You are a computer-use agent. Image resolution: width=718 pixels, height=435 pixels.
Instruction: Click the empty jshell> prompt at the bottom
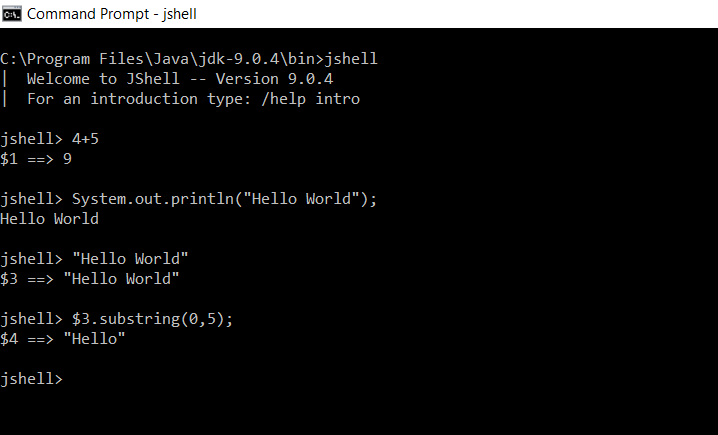[32, 379]
